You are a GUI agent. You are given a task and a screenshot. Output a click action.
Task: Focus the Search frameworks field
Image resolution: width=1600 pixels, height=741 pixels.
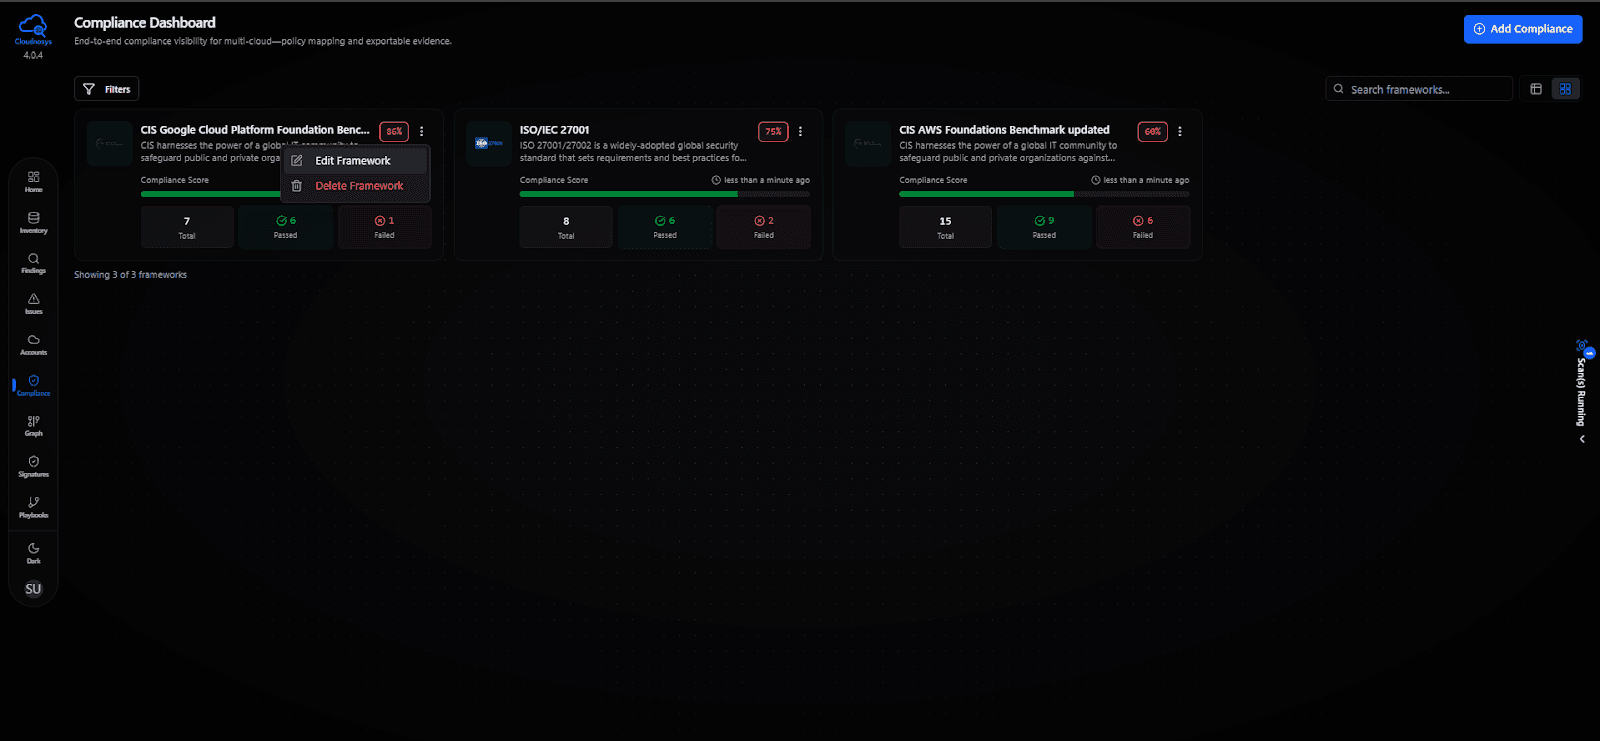pyautogui.click(x=1418, y=89)
